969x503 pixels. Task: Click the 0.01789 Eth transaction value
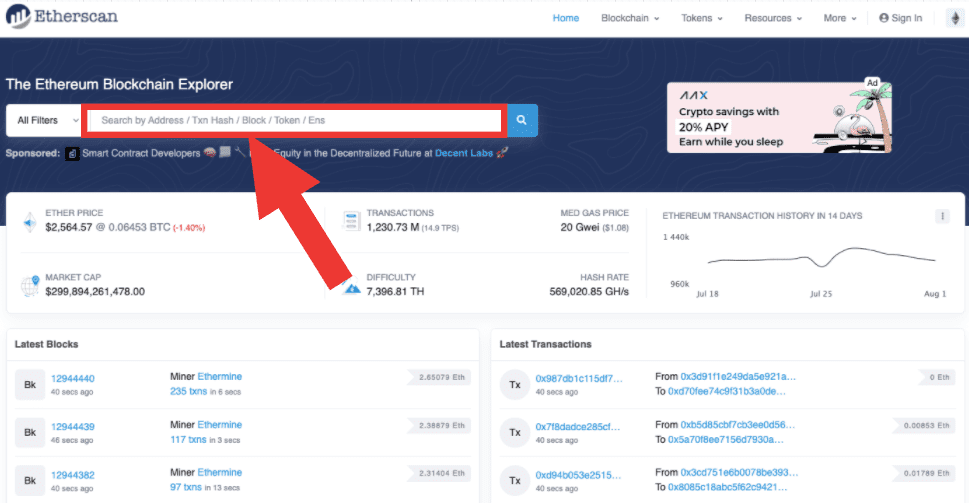tap(923, 473)
